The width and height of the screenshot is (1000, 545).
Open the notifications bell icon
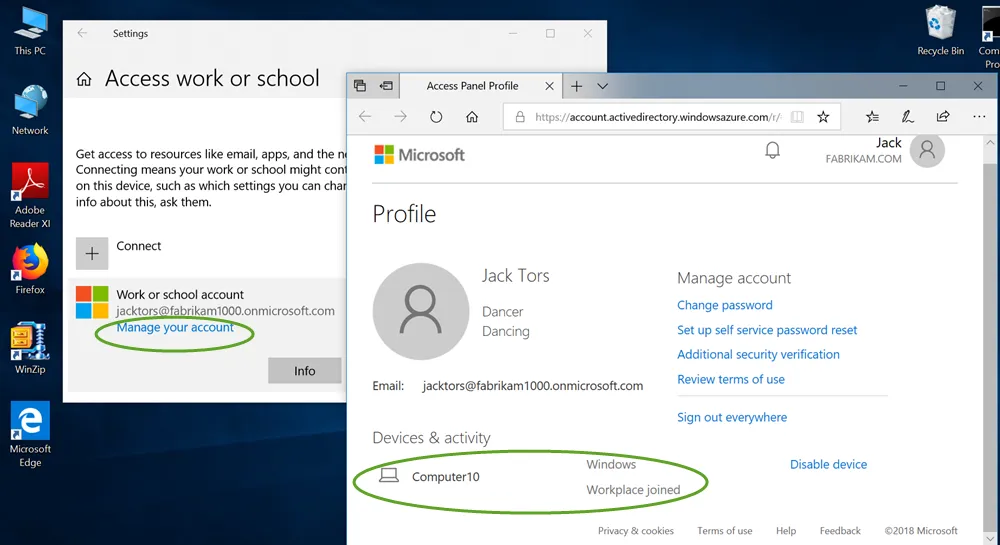772,151
